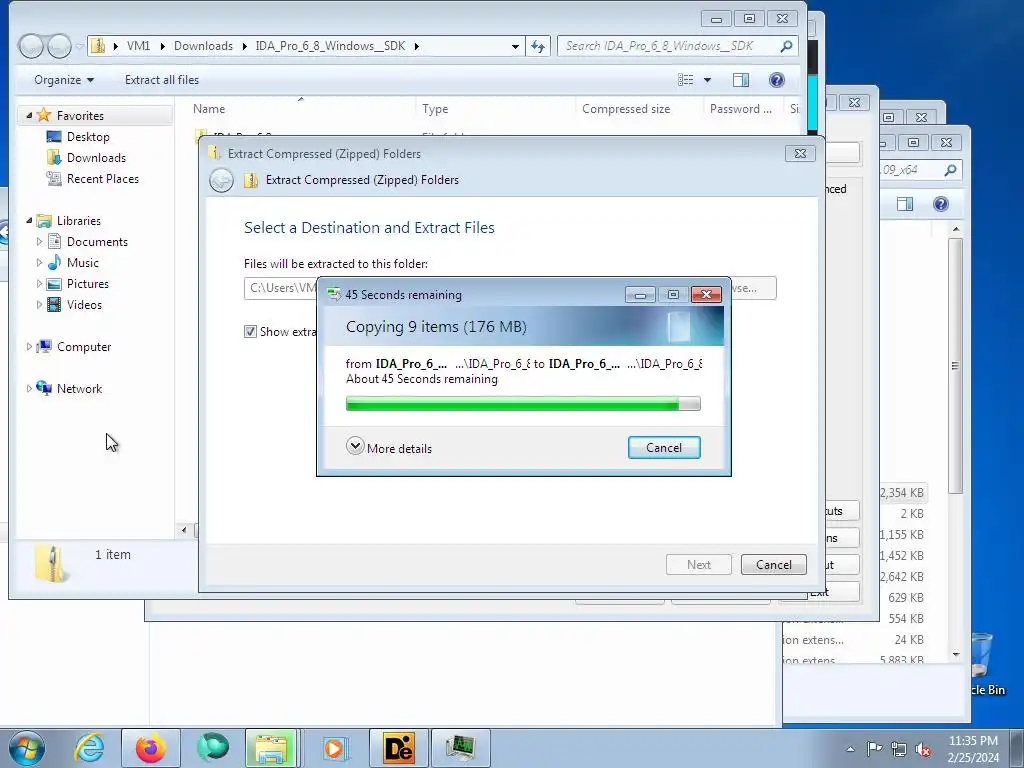1024x768 pixels.
Task: Select Computer in navigation pane
Action: (84, 347)
